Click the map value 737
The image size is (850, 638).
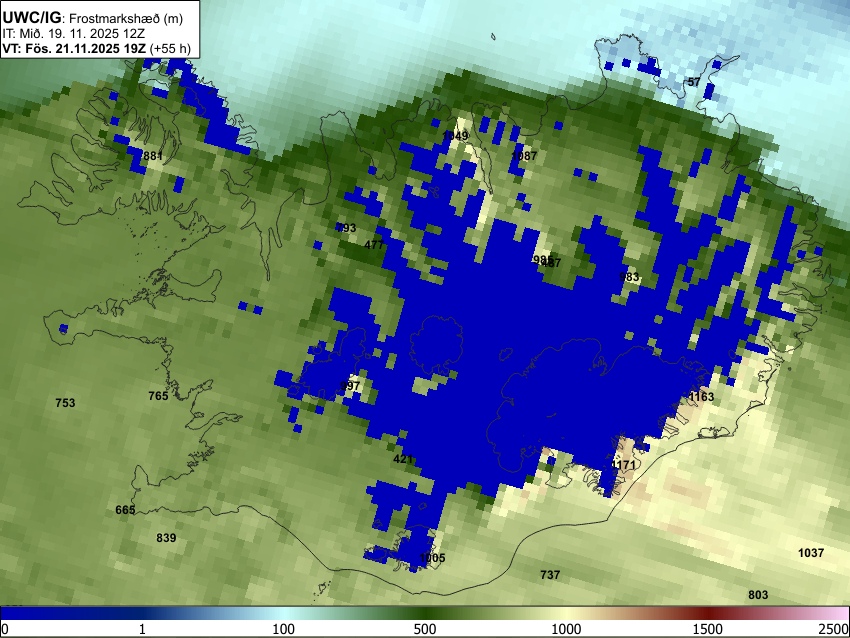click(550, 575)
